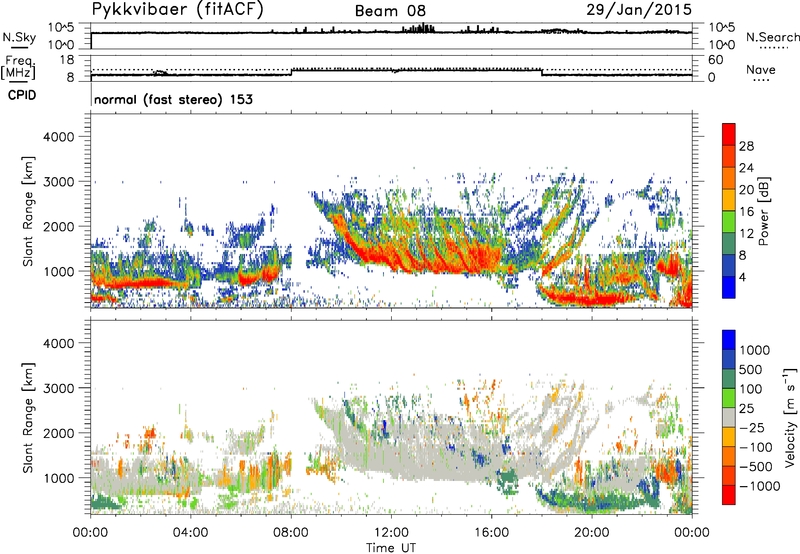Pick the gray -25 to 25 velocity swatch

click(729, 418)
